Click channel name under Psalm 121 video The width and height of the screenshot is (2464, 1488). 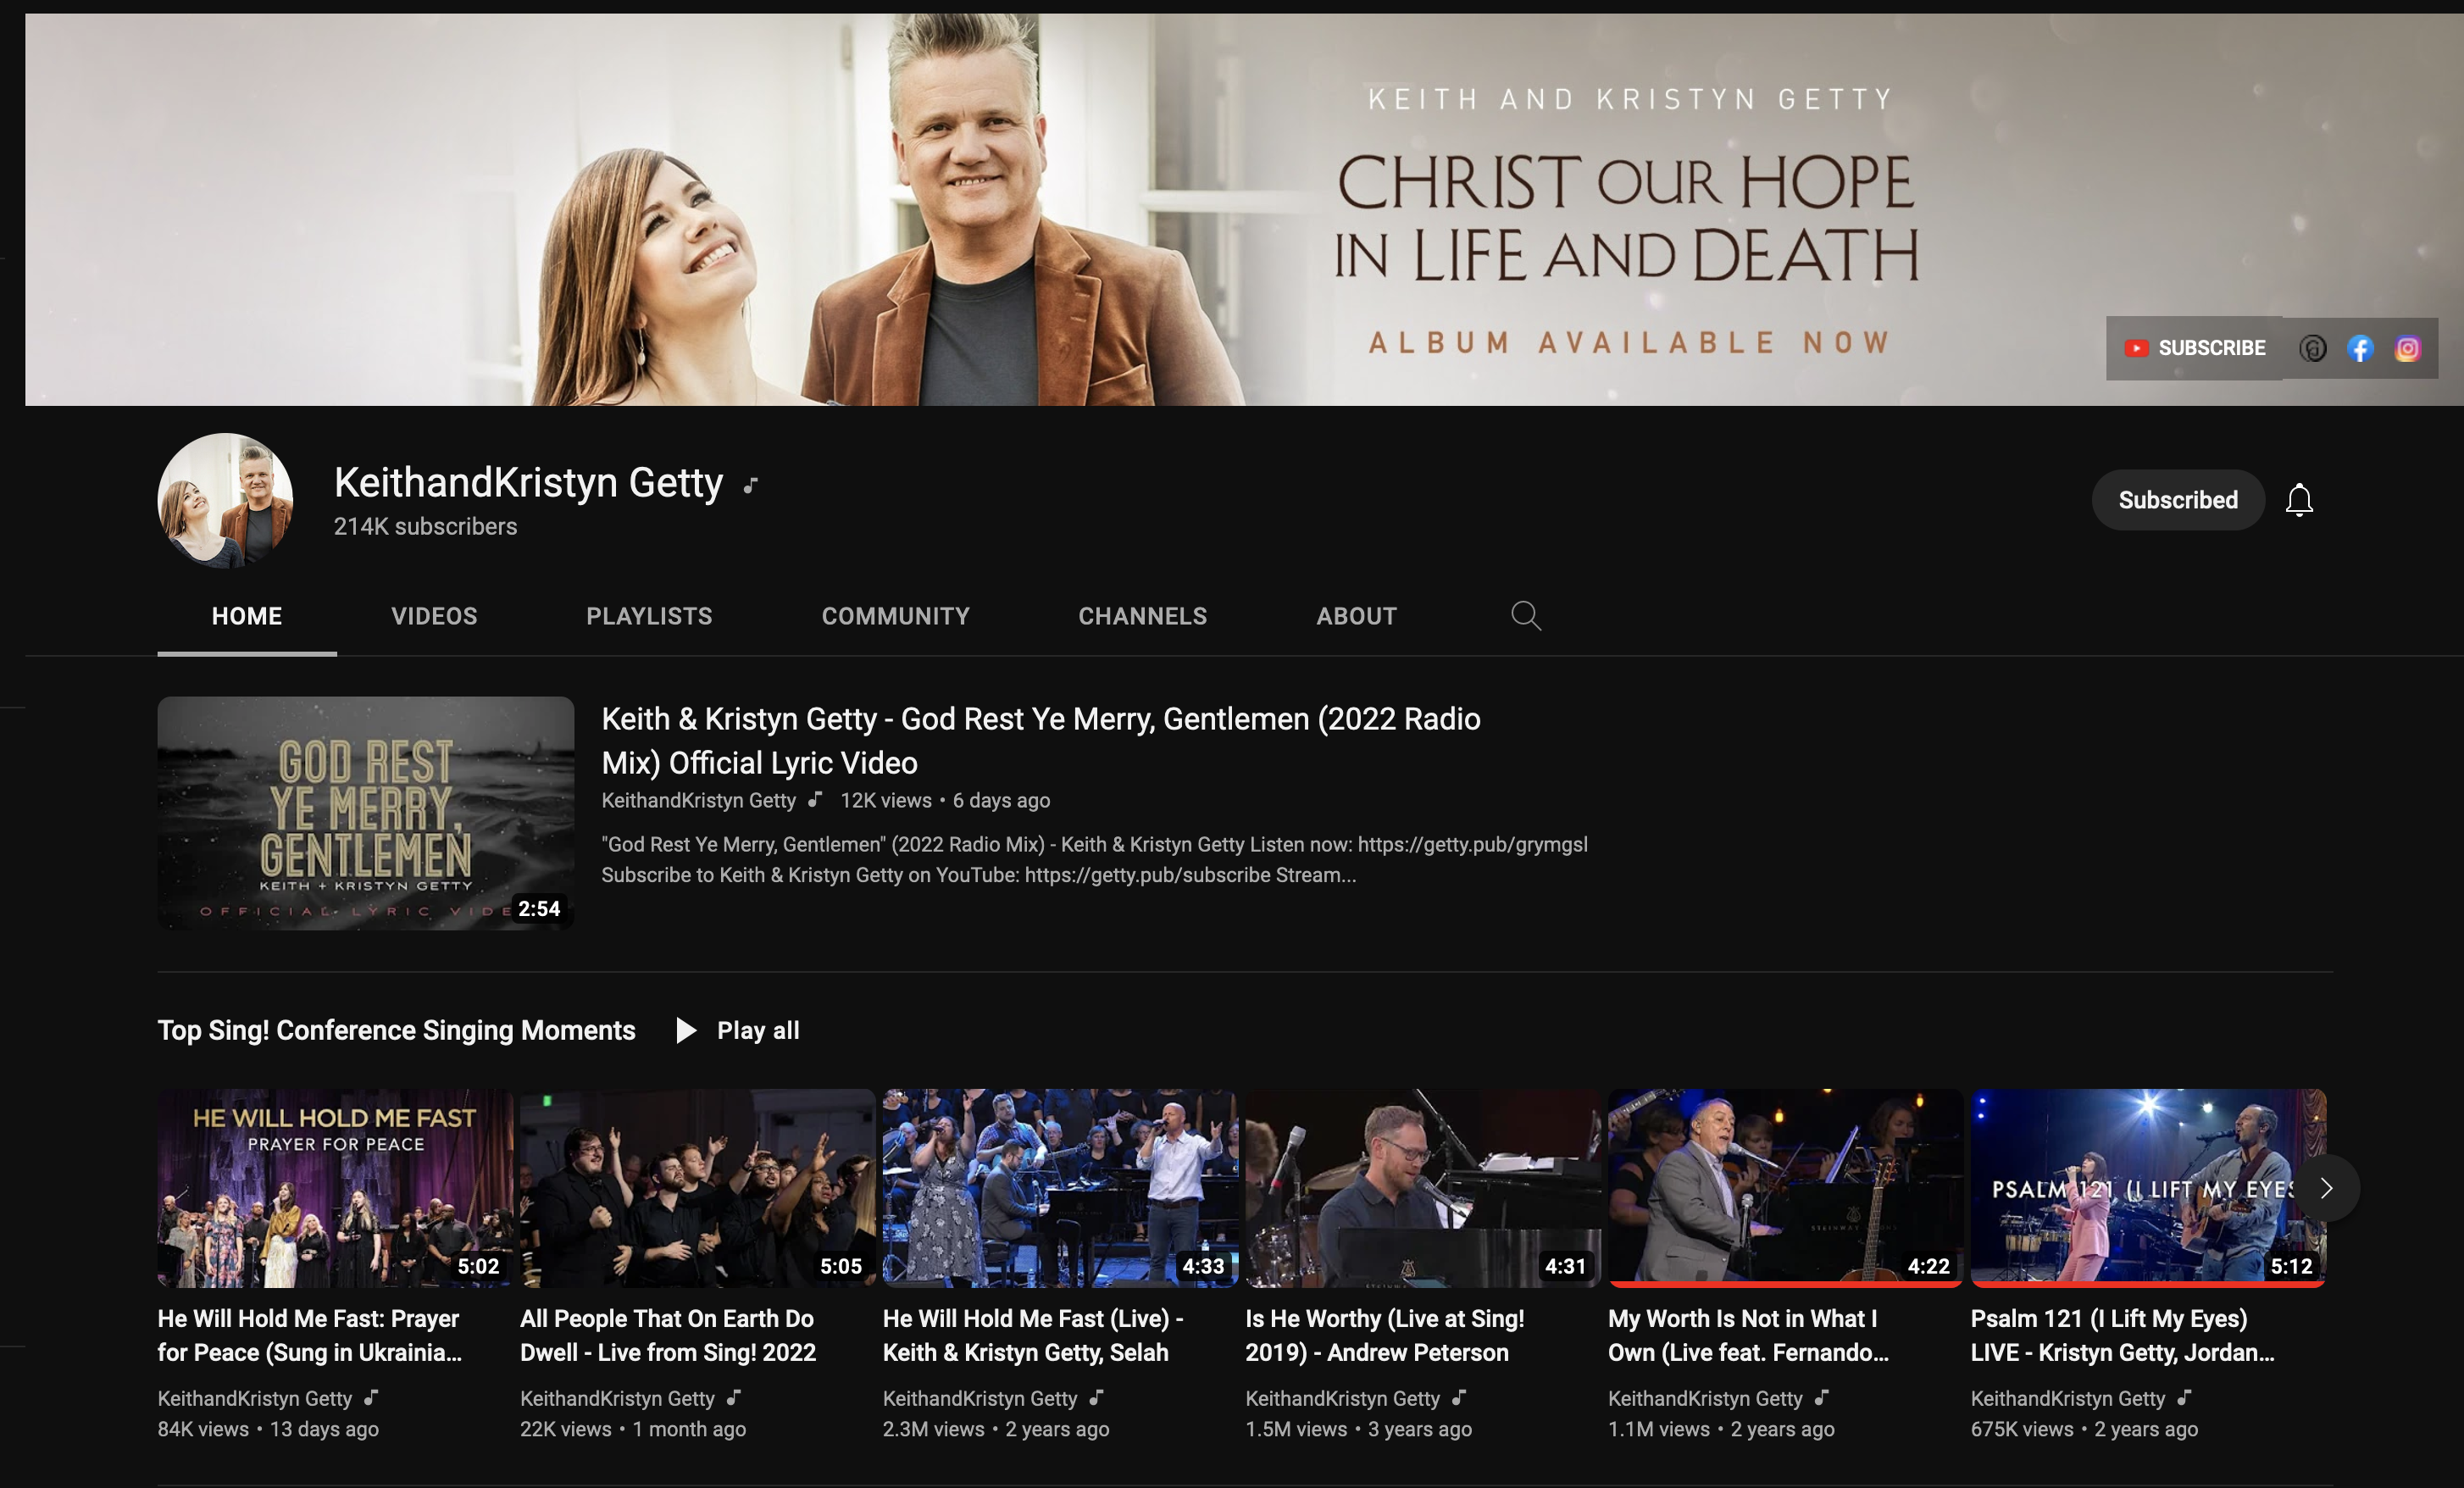(x=2068, y=1398)
